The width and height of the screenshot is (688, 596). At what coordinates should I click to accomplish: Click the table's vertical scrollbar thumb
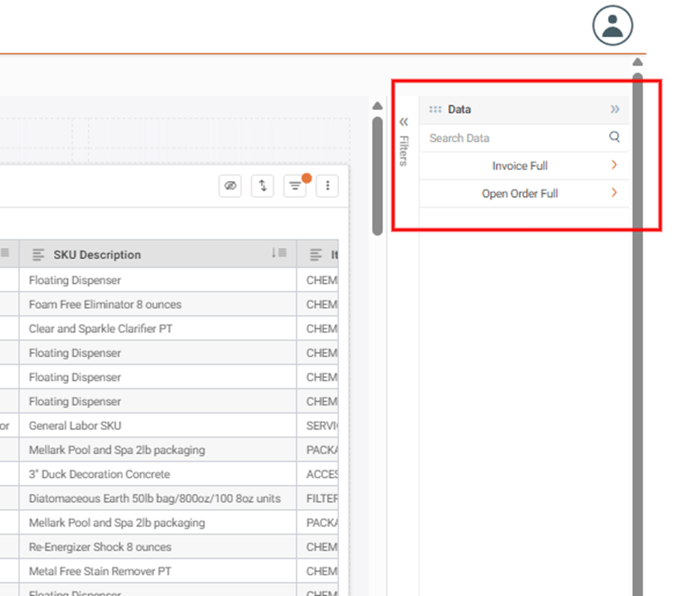tap(377, 175)
